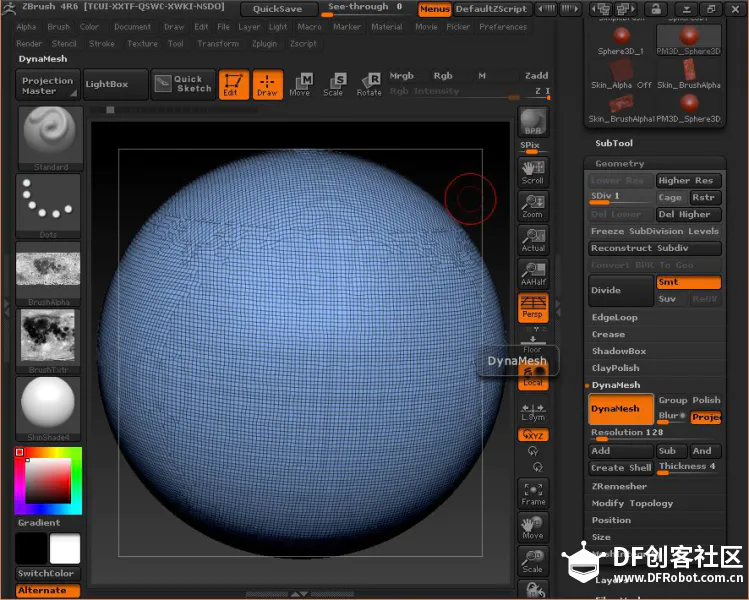The height and width of the screenshot is (600, 749).
Task: Open LightBox browser
Action: click(x=115, y=84)
